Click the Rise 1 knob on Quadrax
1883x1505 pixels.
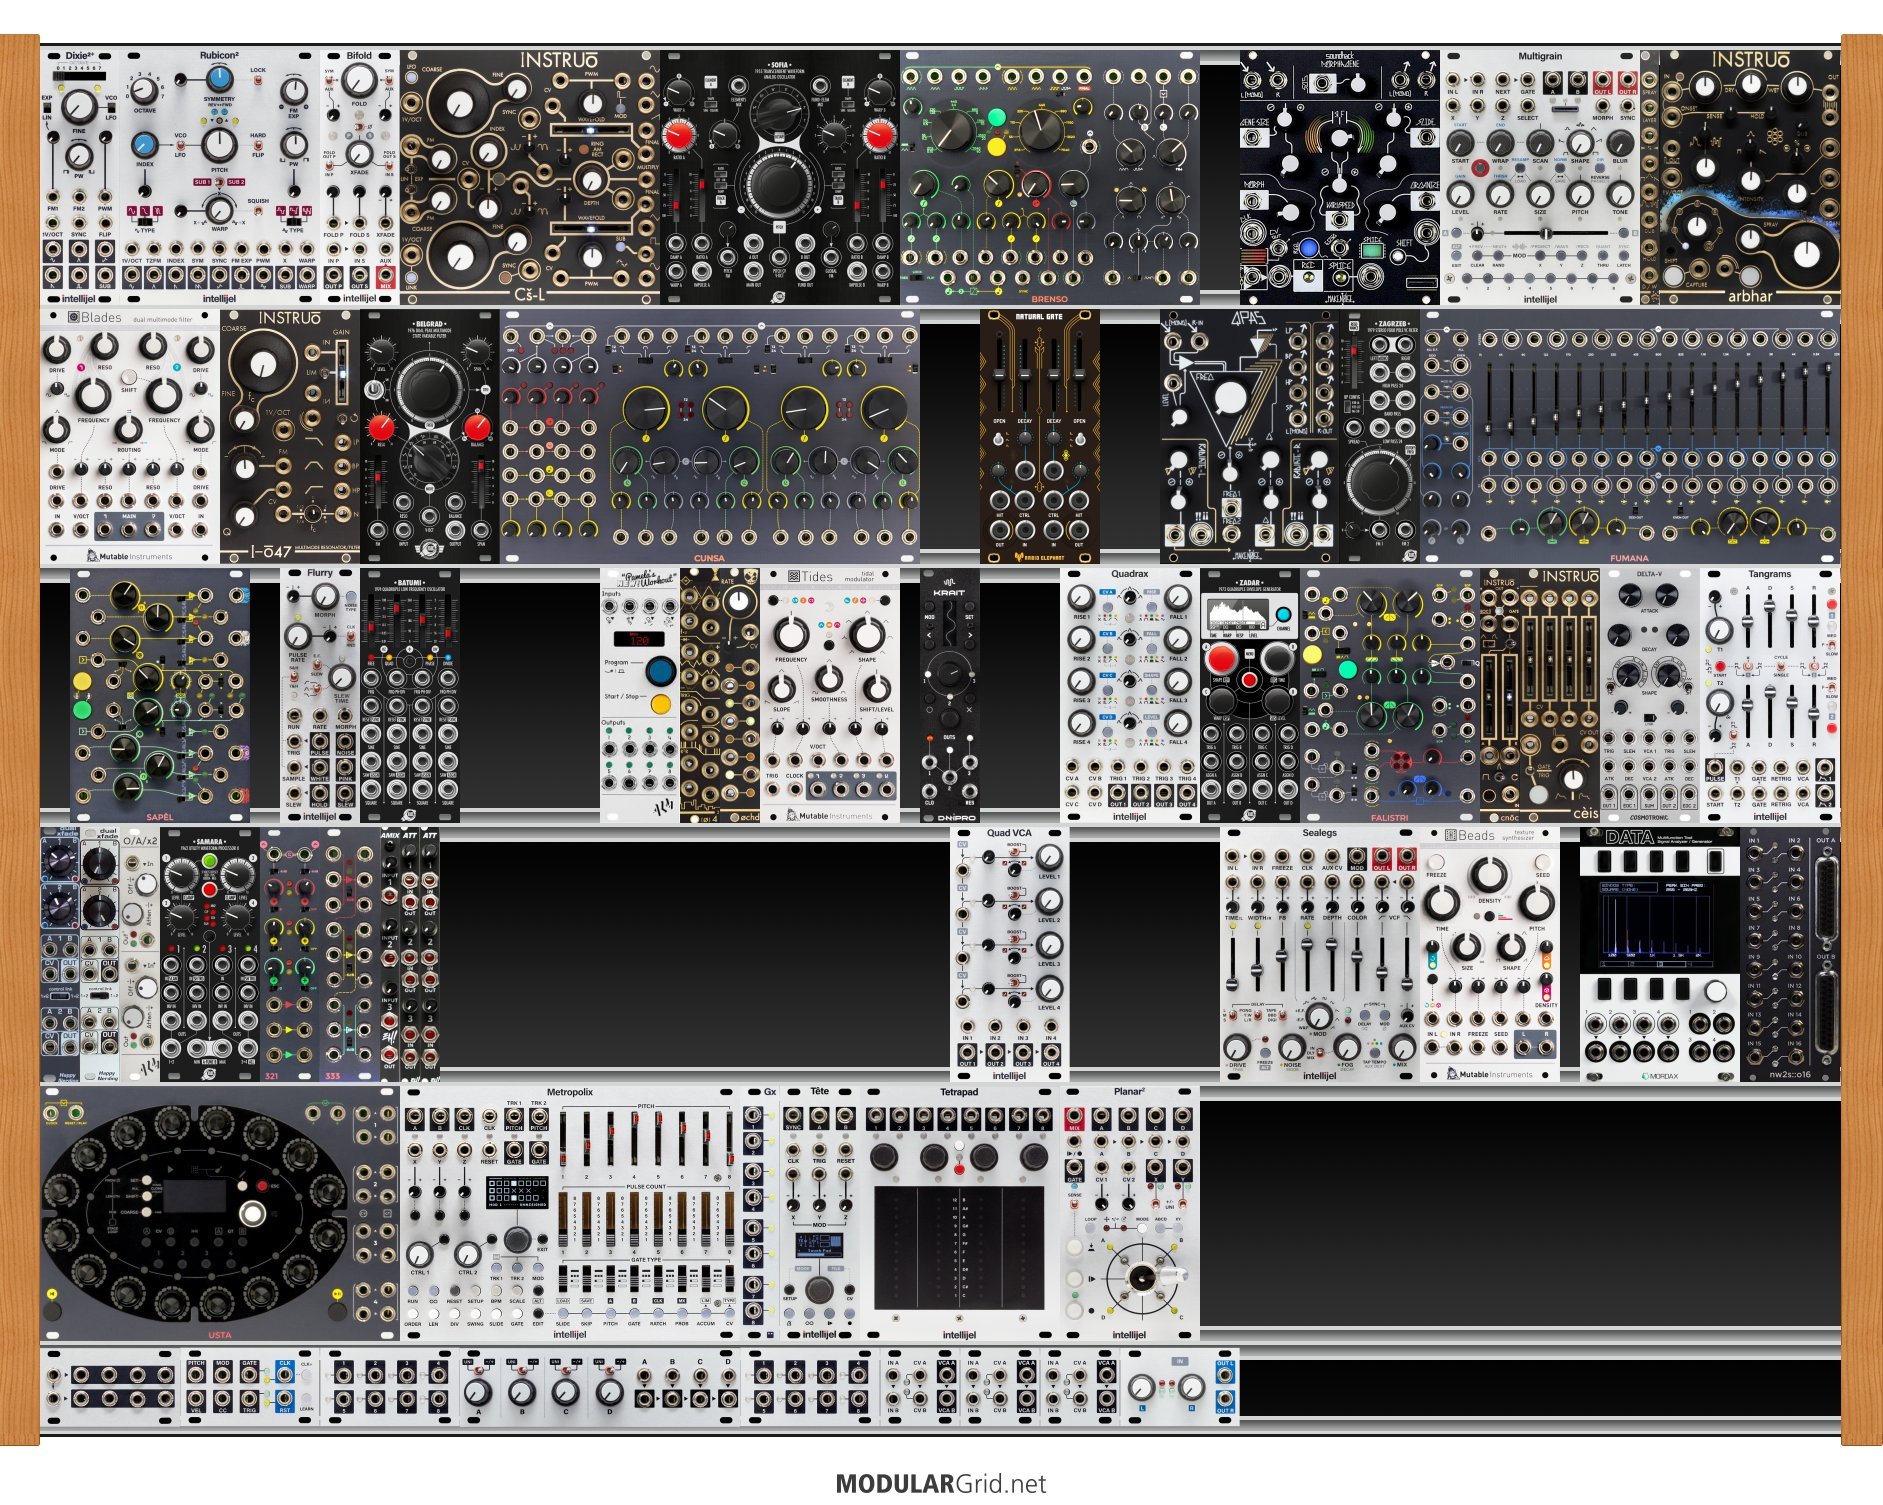[x=1081, y=598]
